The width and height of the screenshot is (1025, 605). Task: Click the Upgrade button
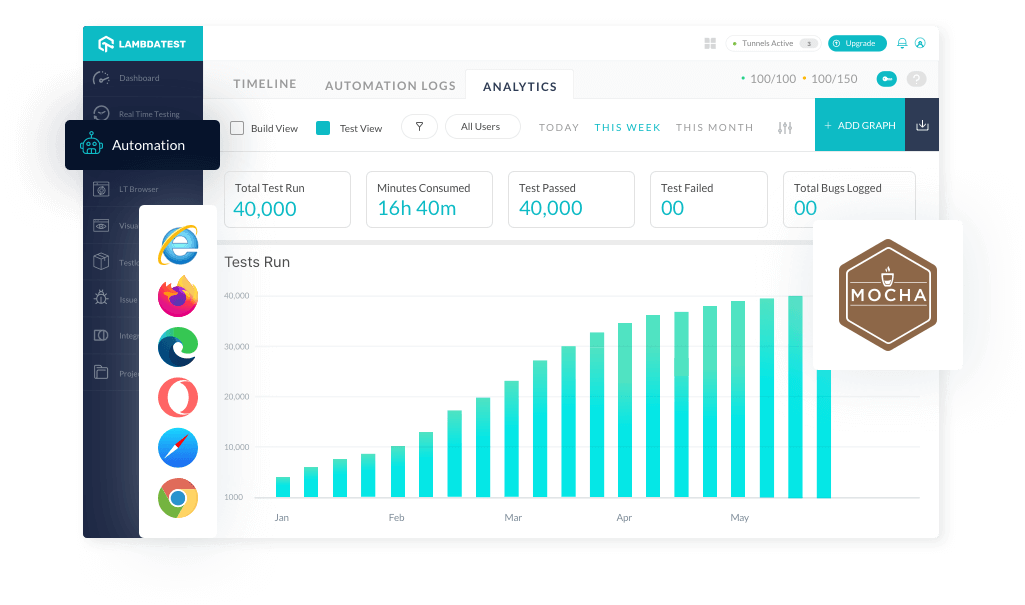857,43
